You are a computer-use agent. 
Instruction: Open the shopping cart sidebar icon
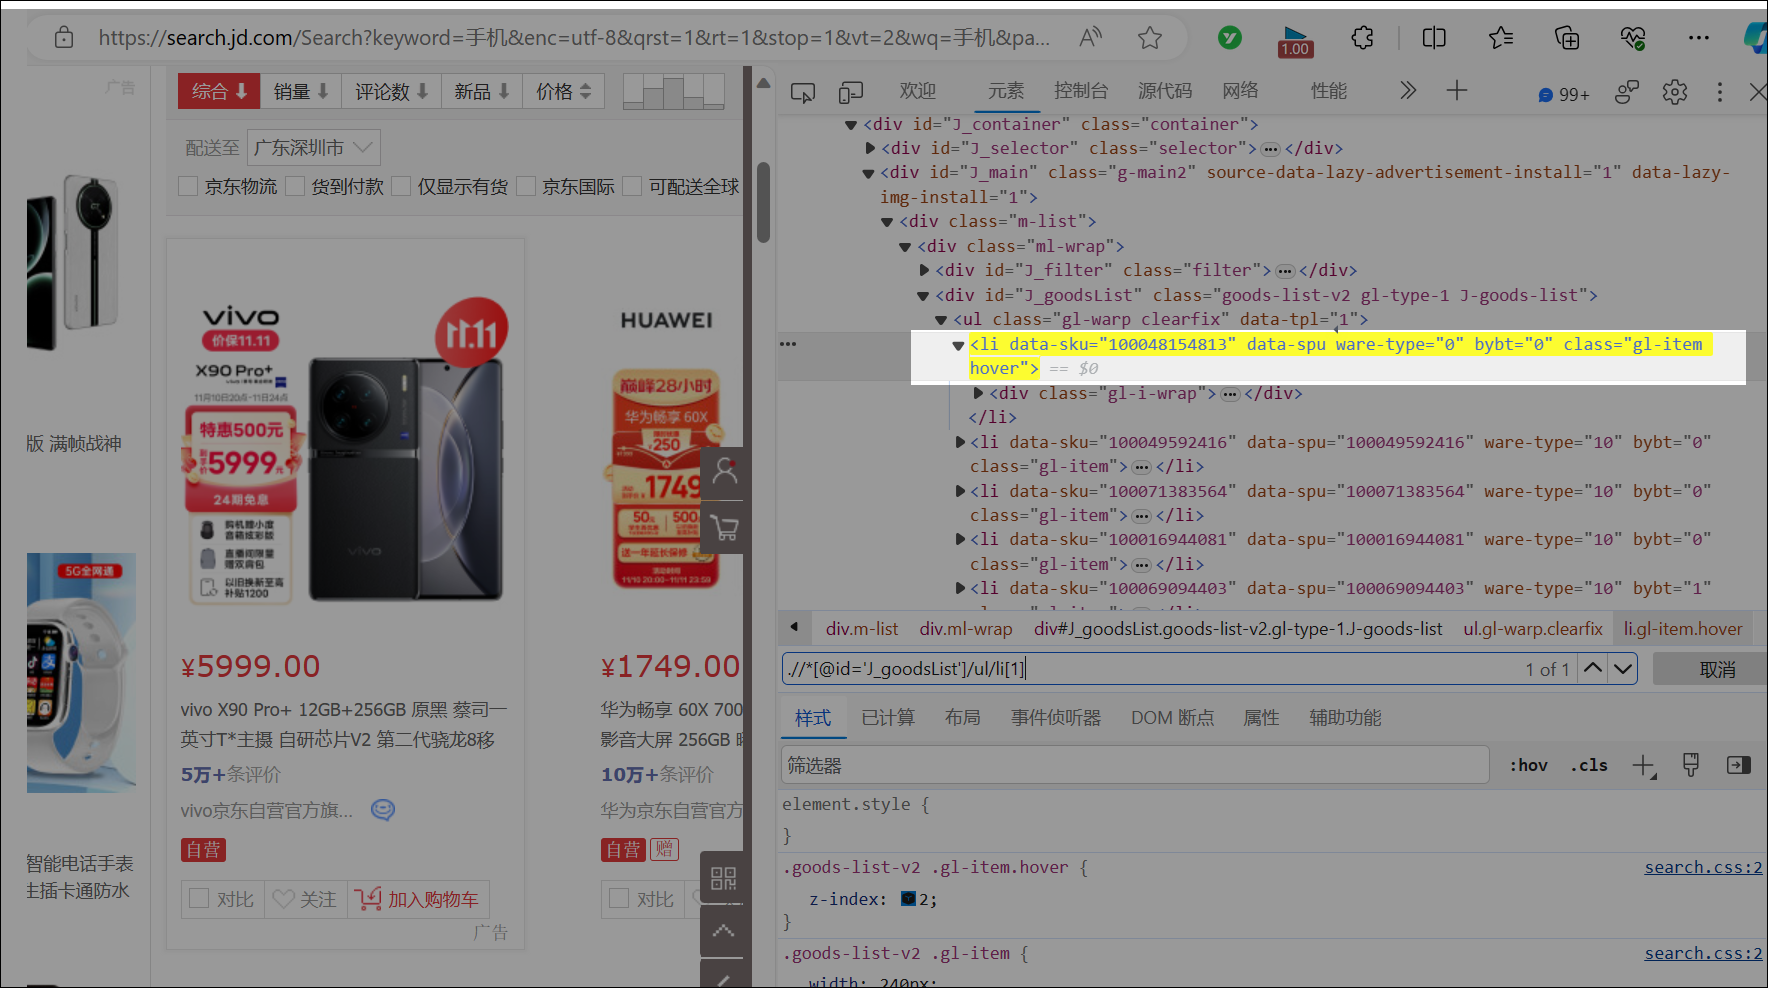725,527
